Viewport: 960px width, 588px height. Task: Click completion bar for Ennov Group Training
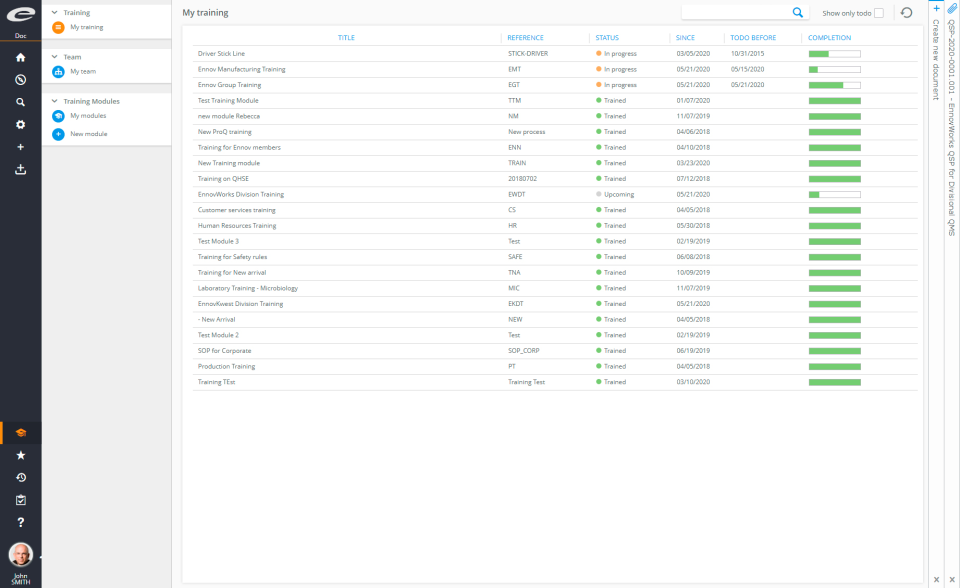(834, 85)
